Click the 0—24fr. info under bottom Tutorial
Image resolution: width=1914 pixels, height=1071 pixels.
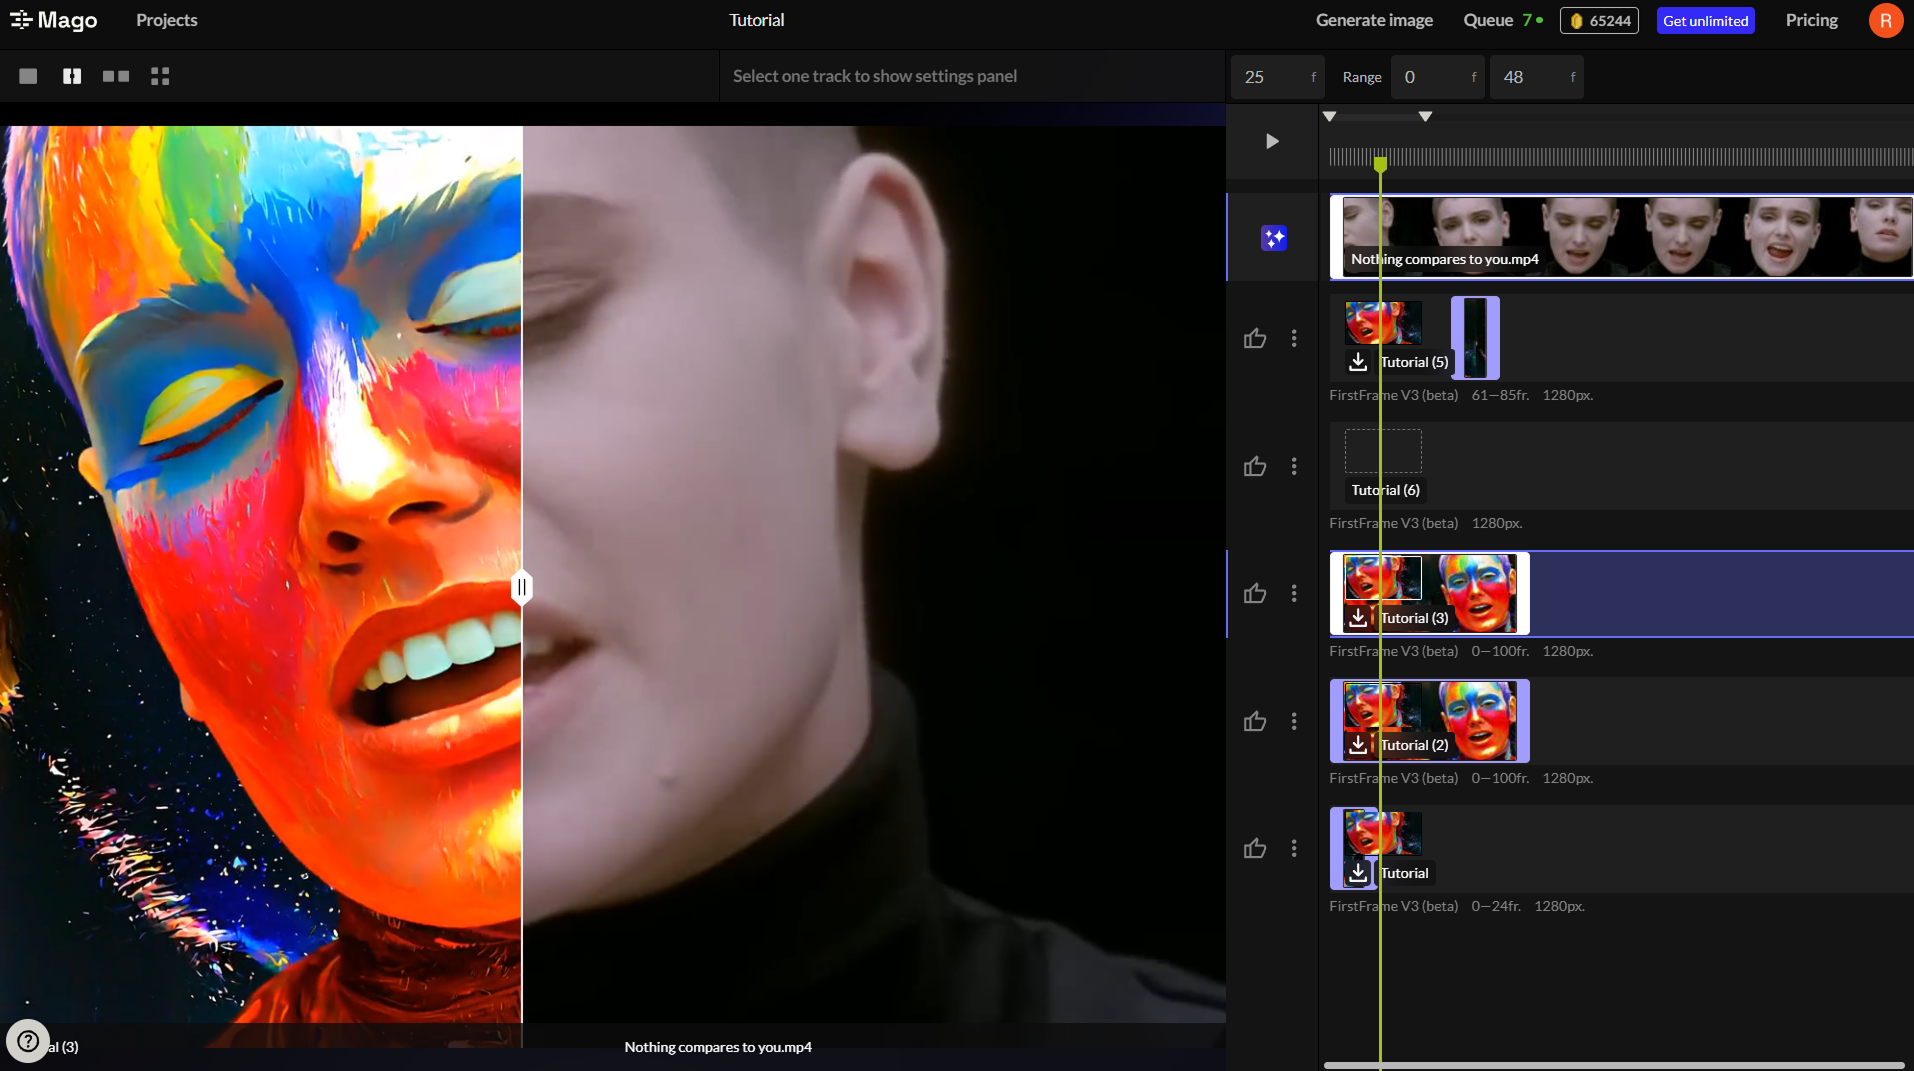(1496, 906)
